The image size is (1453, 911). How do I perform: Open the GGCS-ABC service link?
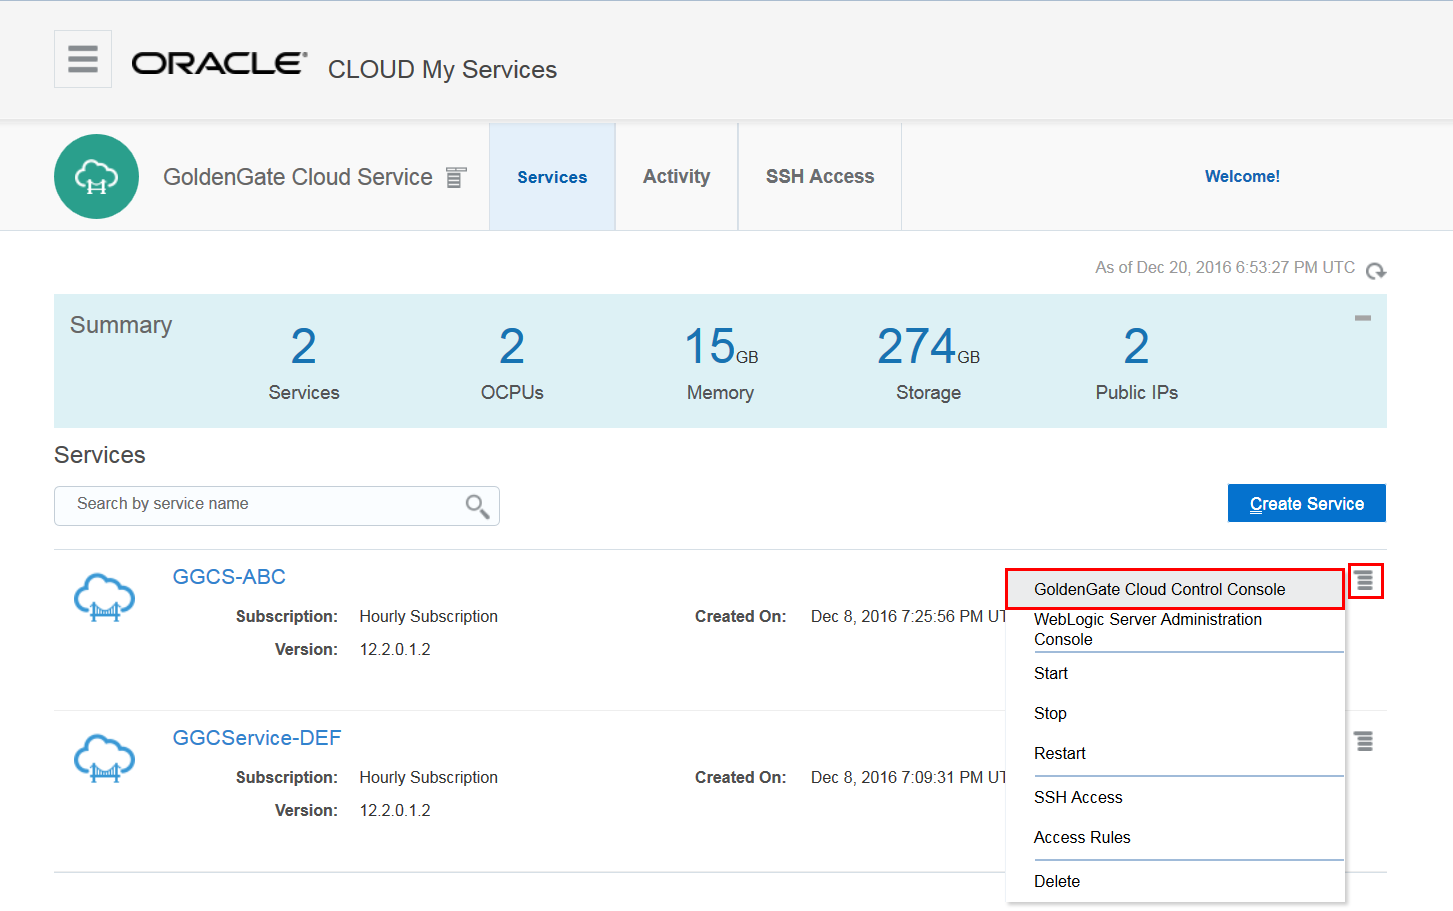(229, 576)
